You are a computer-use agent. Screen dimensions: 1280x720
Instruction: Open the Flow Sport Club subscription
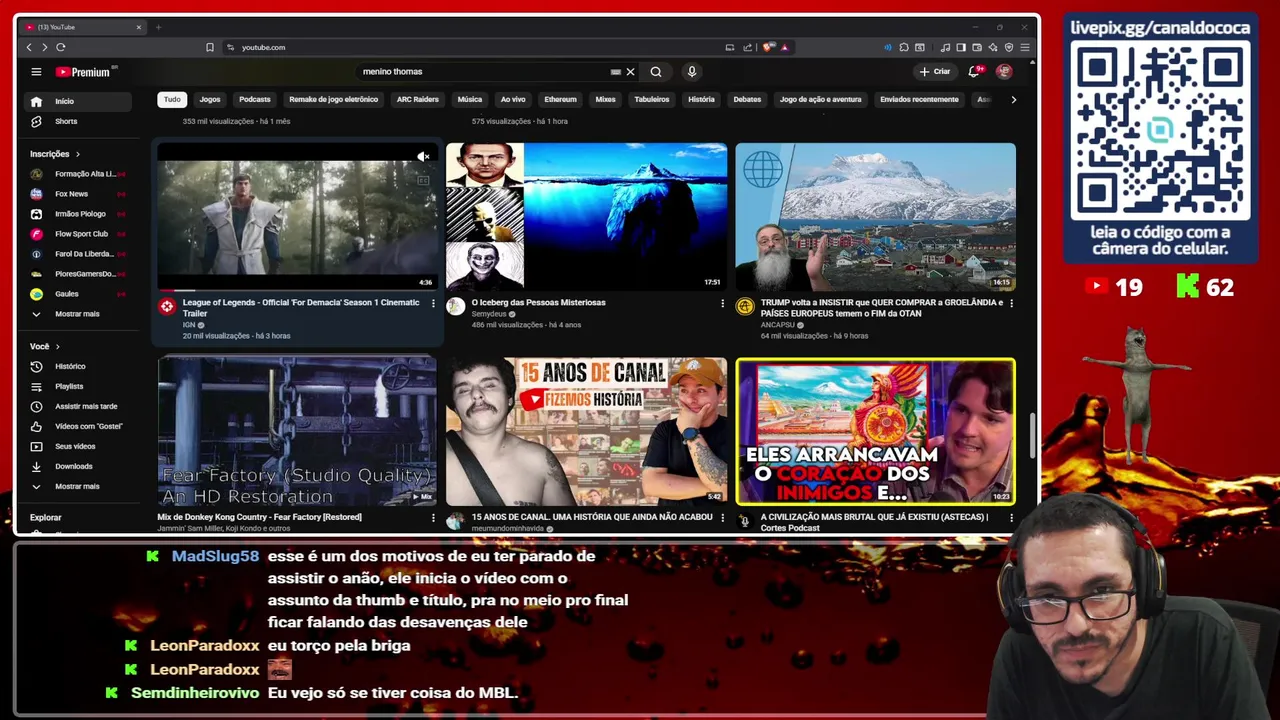[x=78, y=234]
